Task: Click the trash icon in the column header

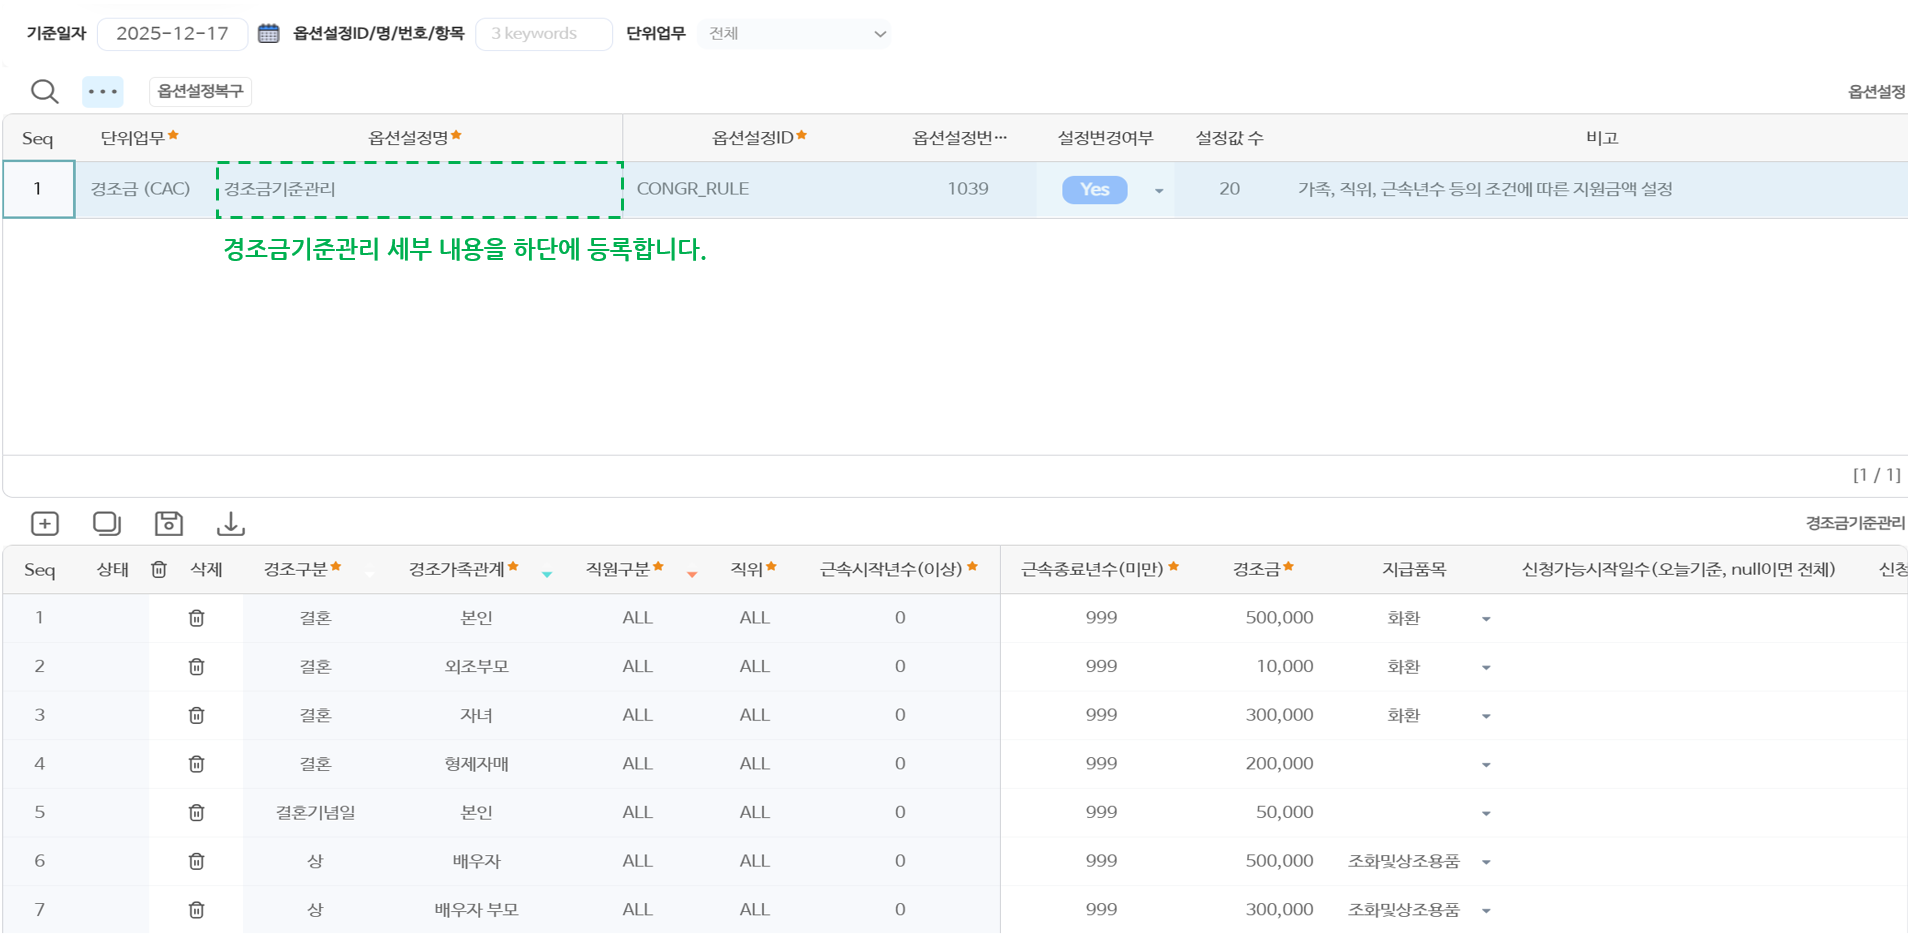Action: 159,569
